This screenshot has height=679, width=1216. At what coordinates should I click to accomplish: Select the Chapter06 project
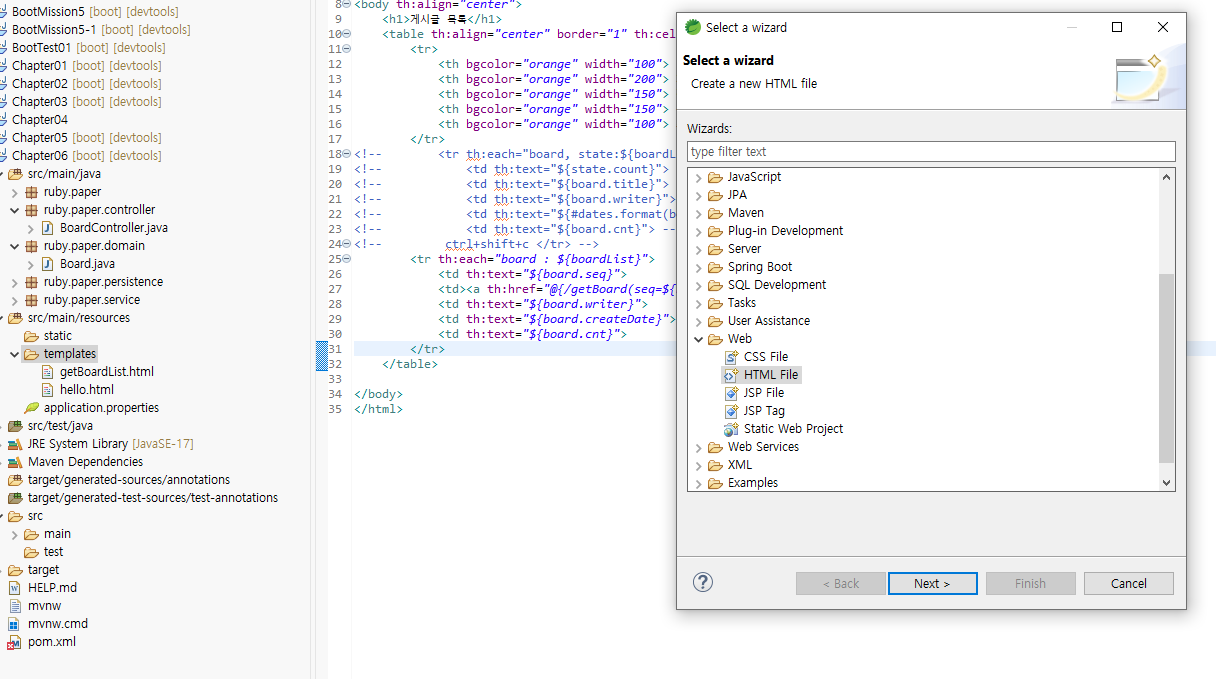[x=87, y=156]
